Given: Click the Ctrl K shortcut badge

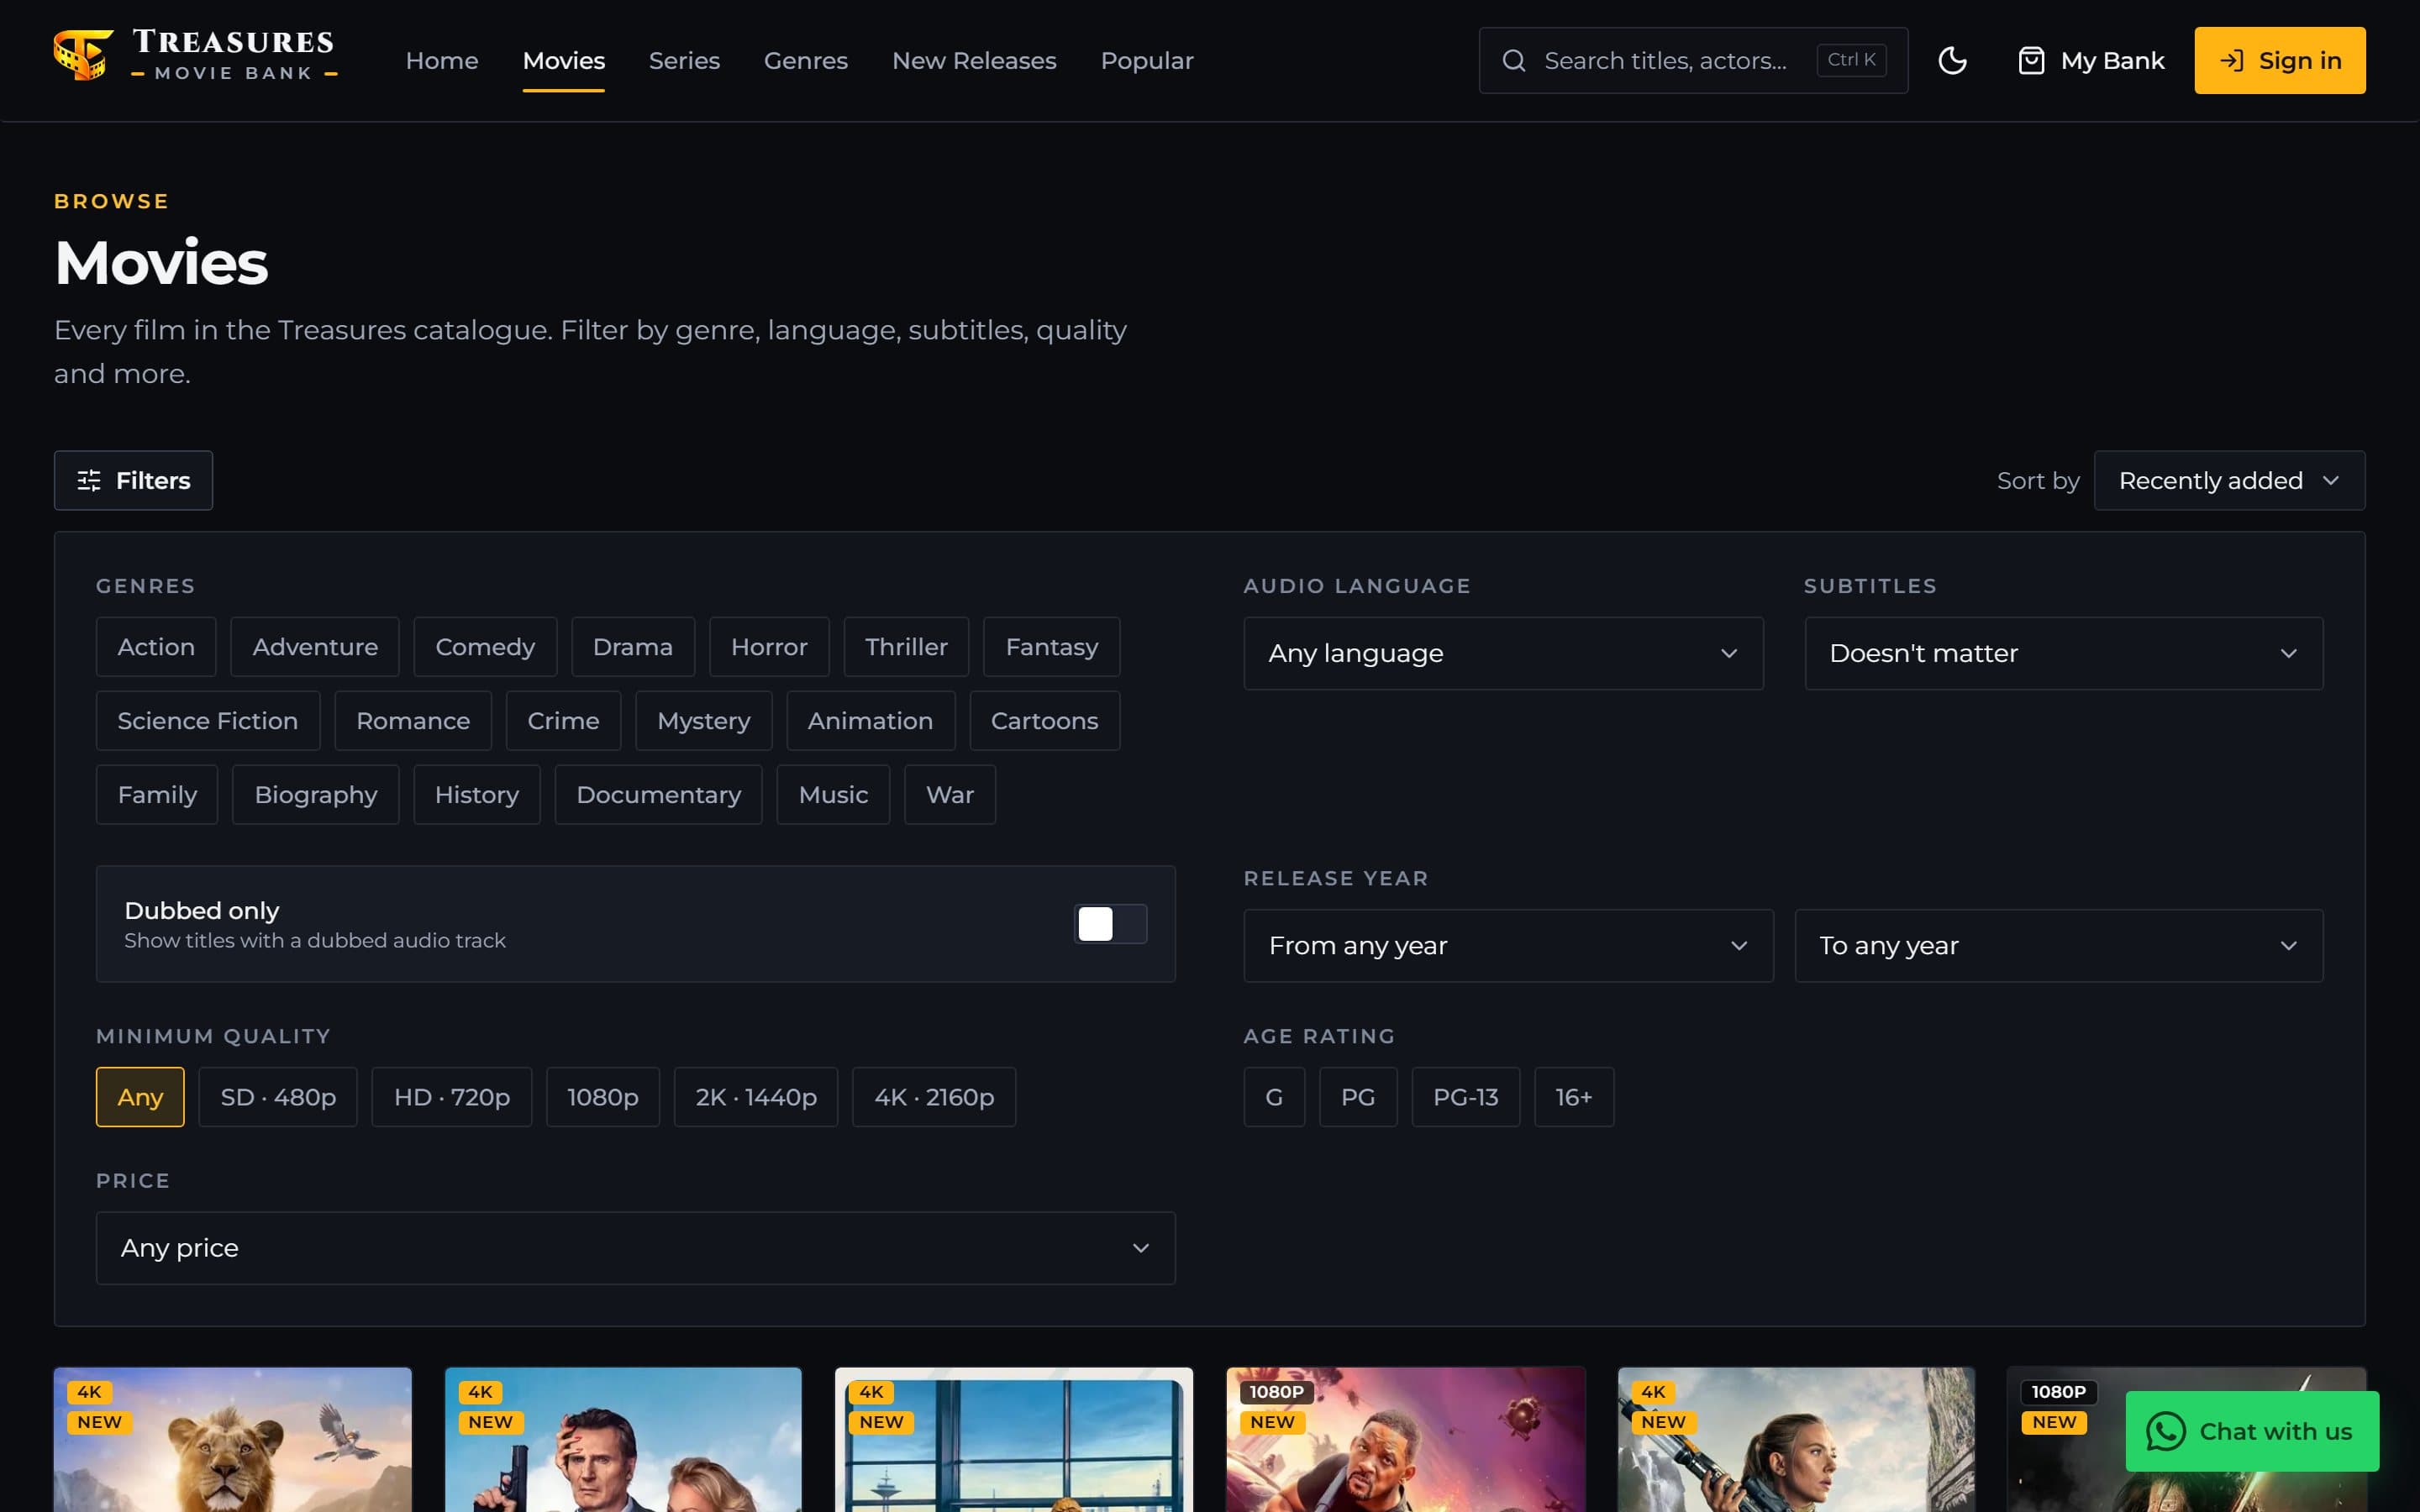Looking at the screenshot, I should [x=1851, y=60].
